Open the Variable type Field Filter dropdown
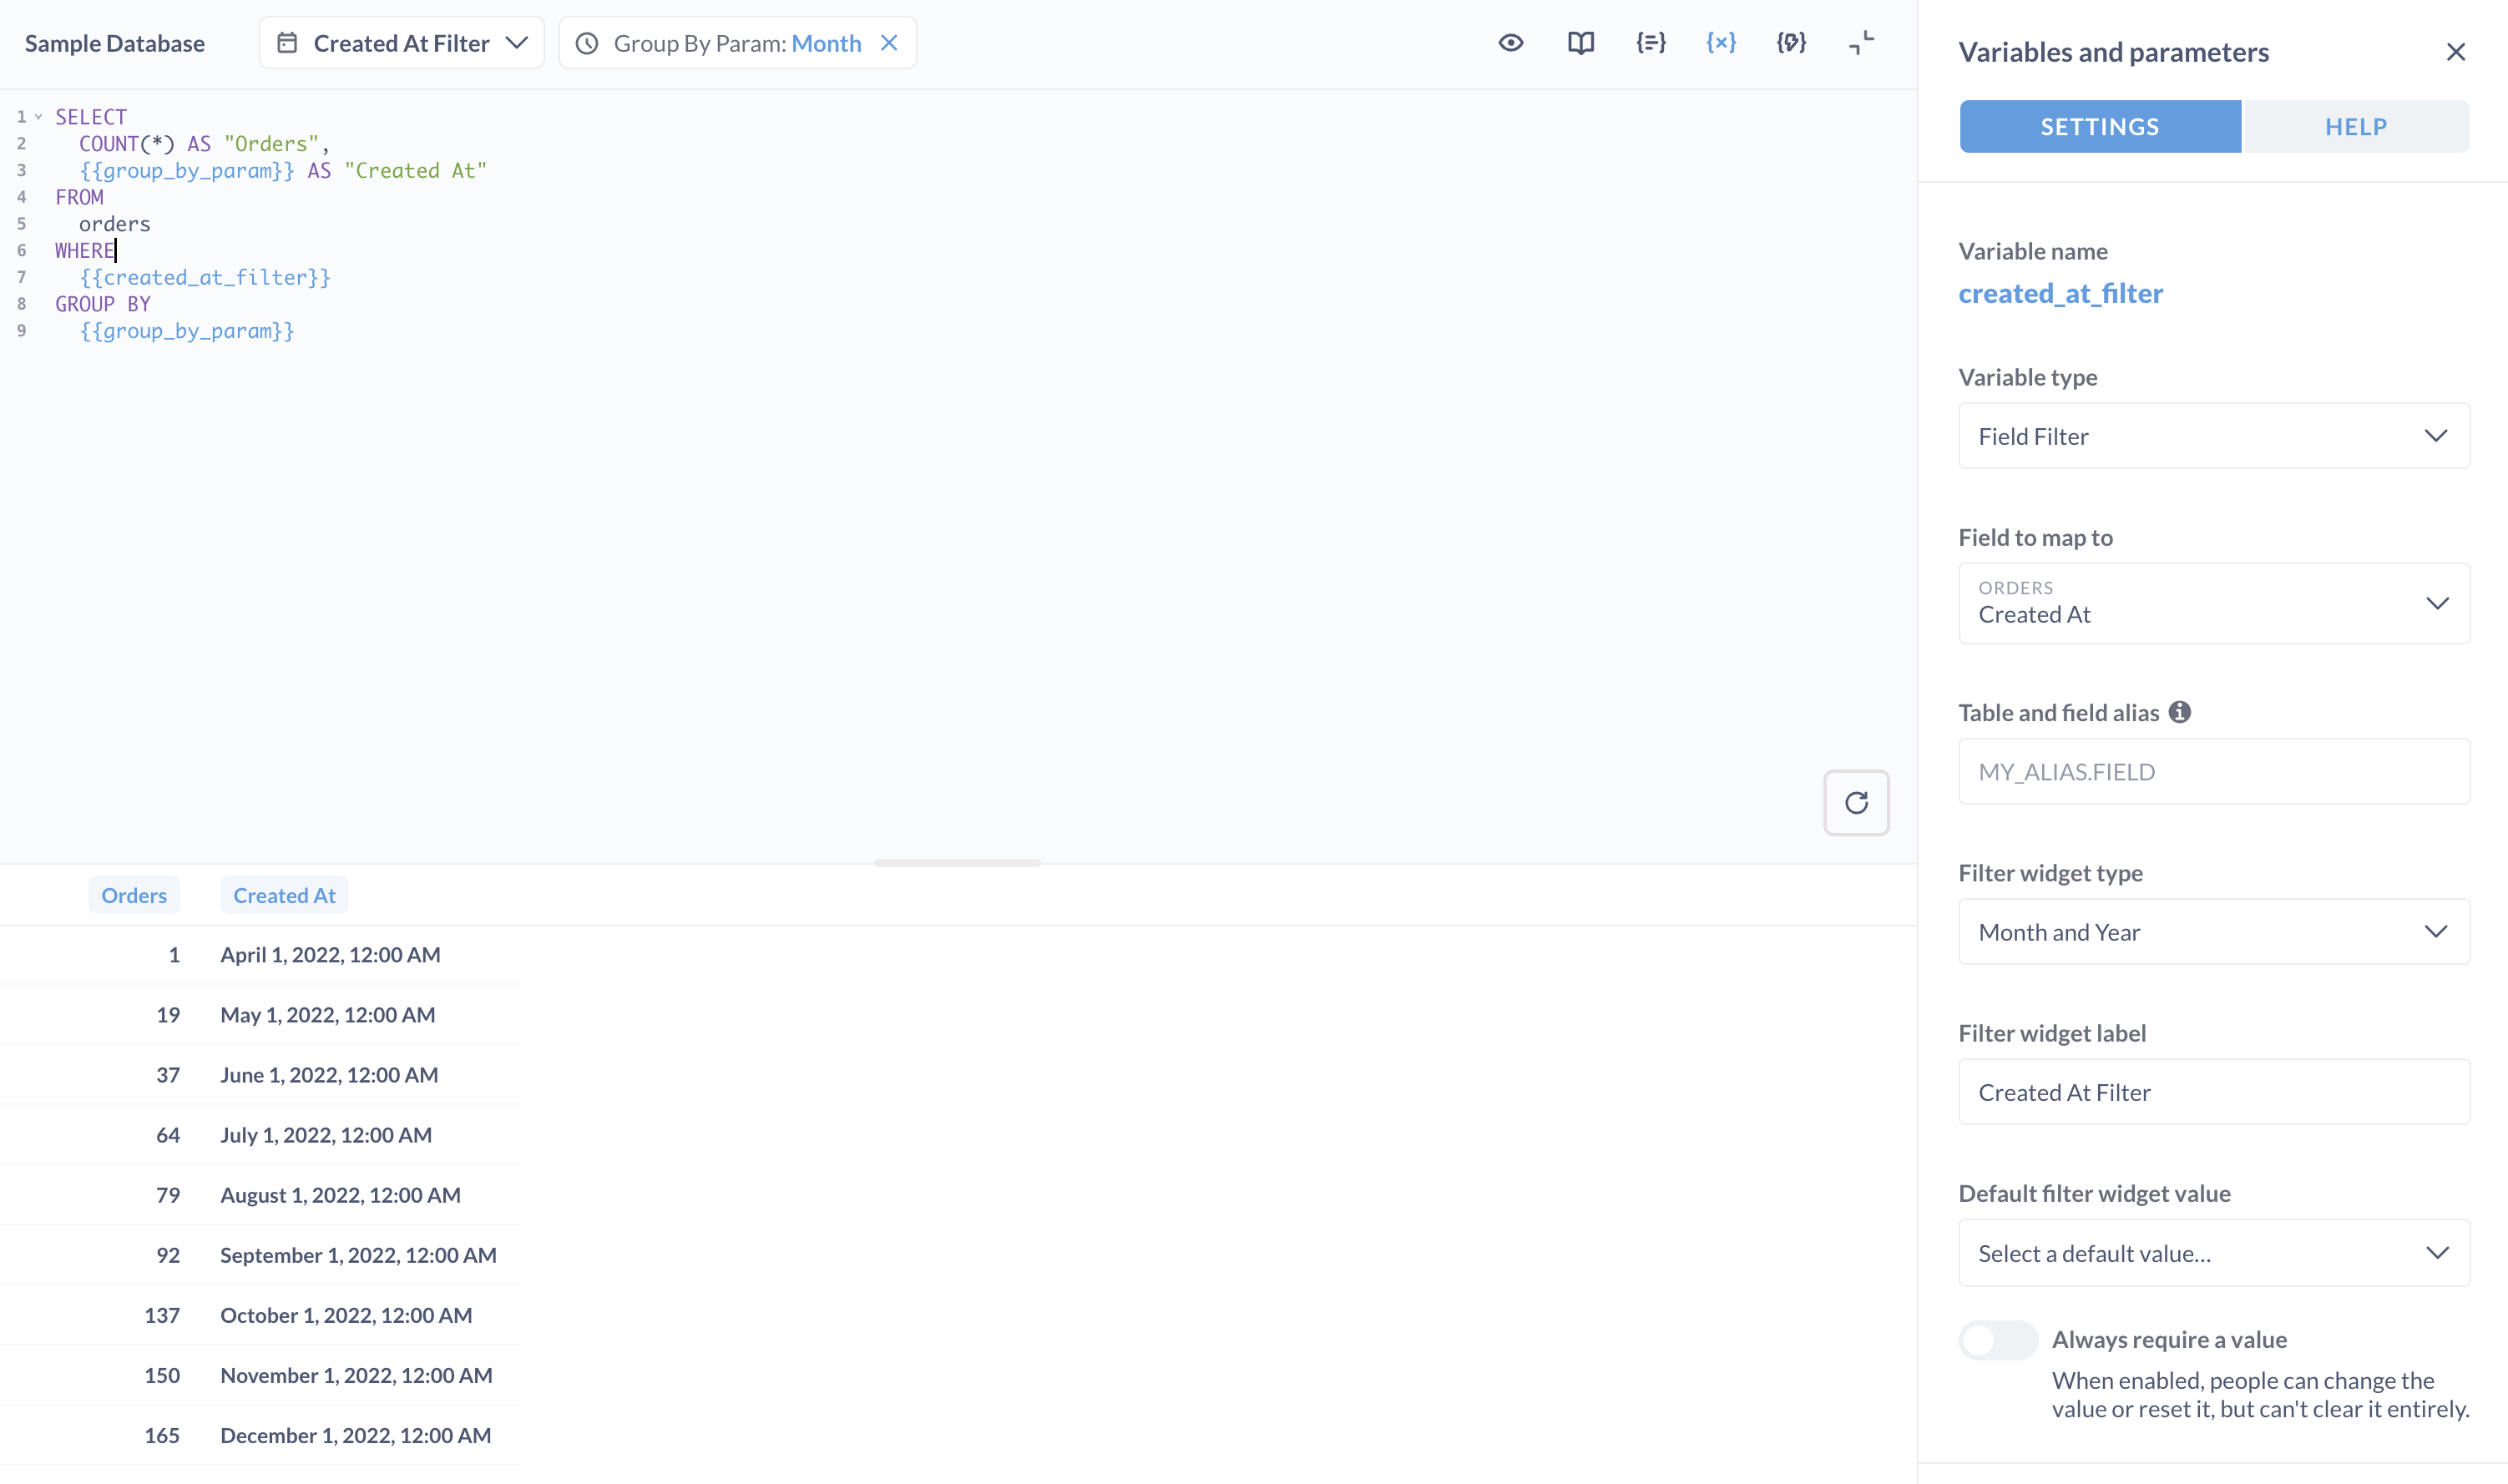Viewport: 2508px width, 1484px height. pyautogui.click(x=2213, y=436)
